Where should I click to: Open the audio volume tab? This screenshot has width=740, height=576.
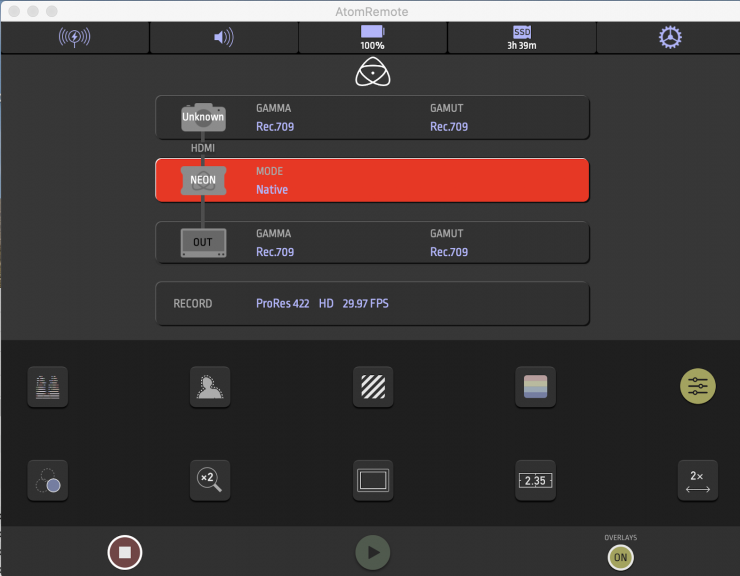(x=223, y=38)
